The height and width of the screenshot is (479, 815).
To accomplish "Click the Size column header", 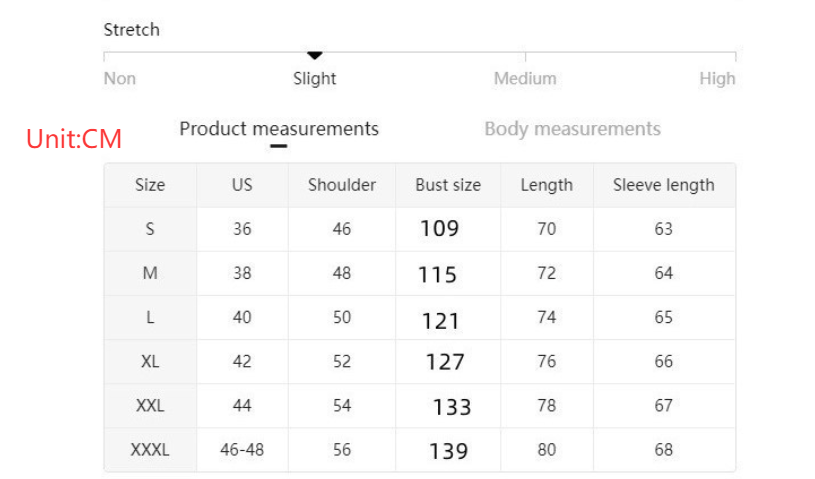I will pos(150,185).
